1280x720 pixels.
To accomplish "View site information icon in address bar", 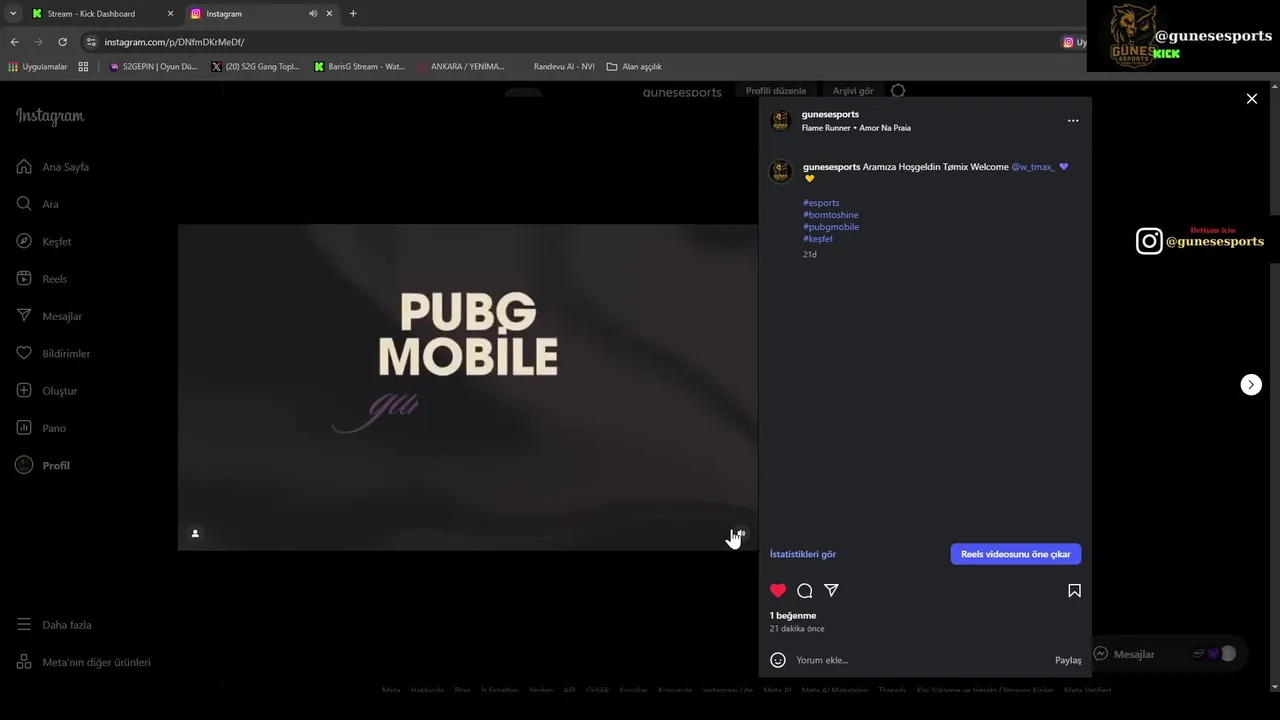I will 91,42.
